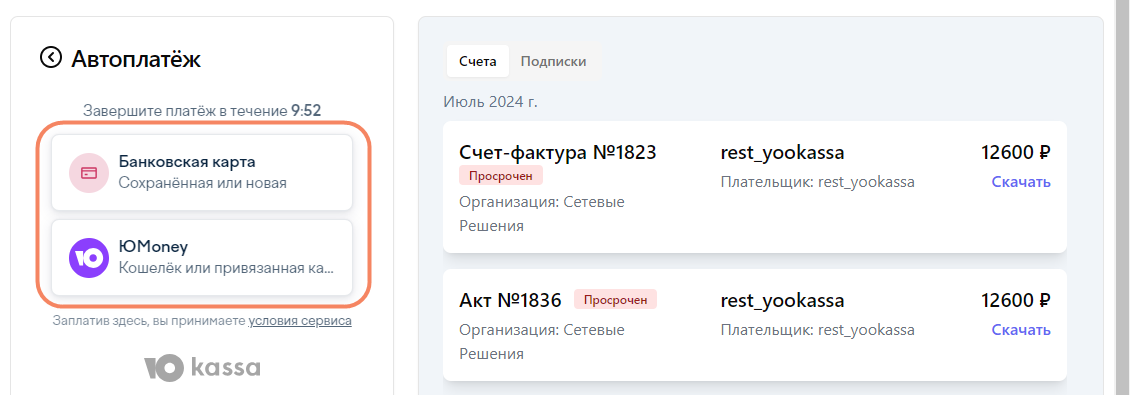Click Плательщик line in Акт 1836 card
The width and height of the screenshot is (1130, 395).
(817, 330)
